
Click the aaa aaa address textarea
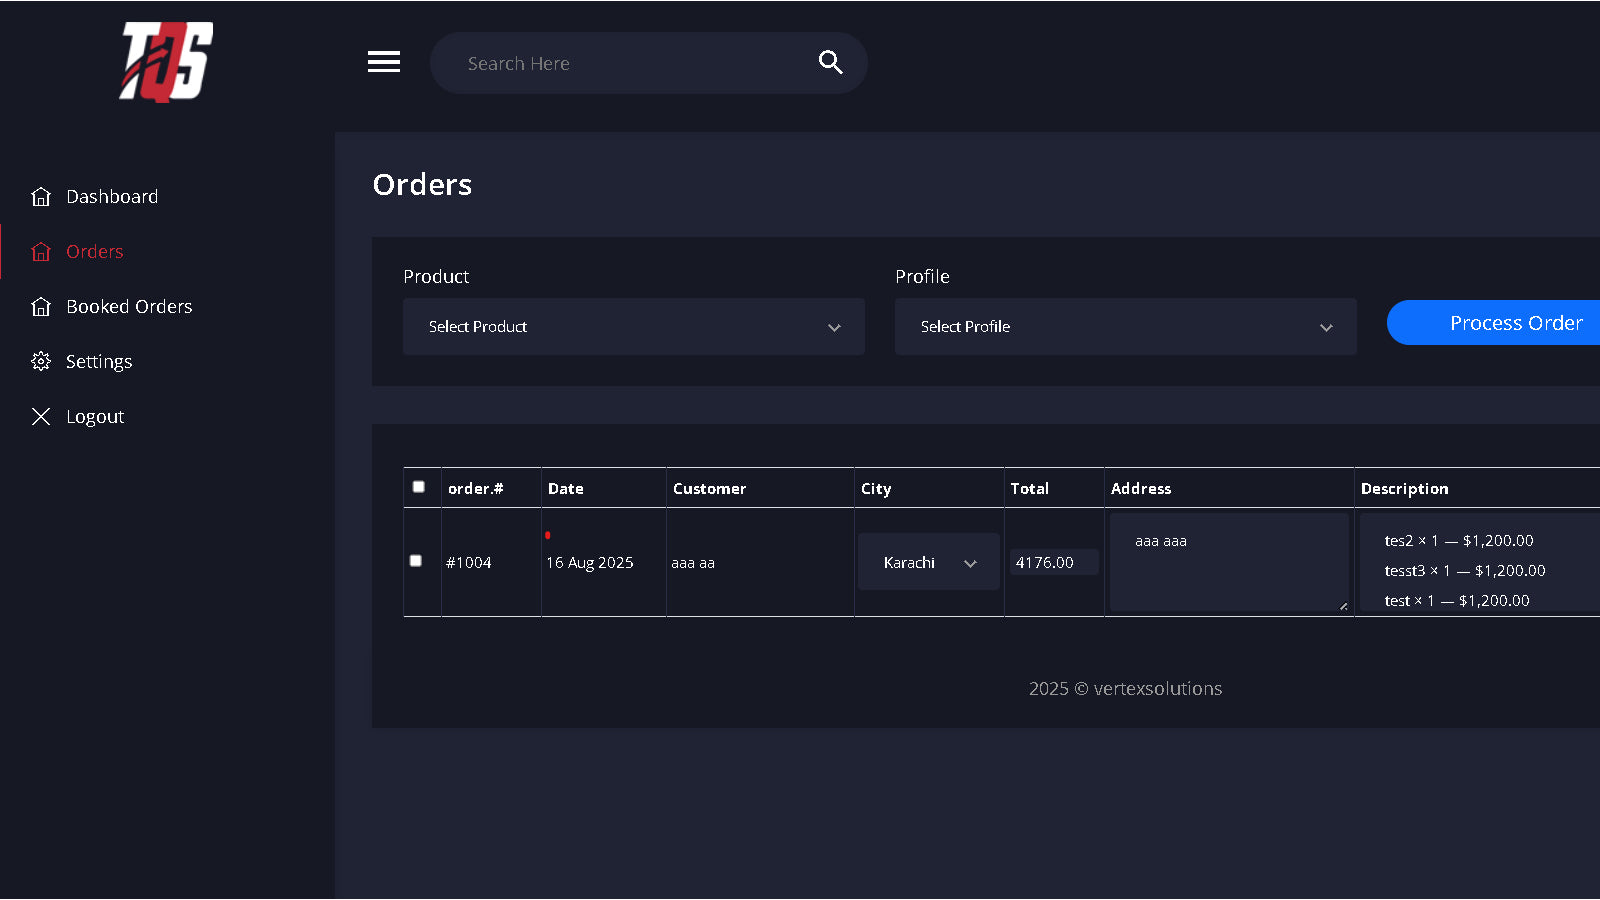[1229, 562]
